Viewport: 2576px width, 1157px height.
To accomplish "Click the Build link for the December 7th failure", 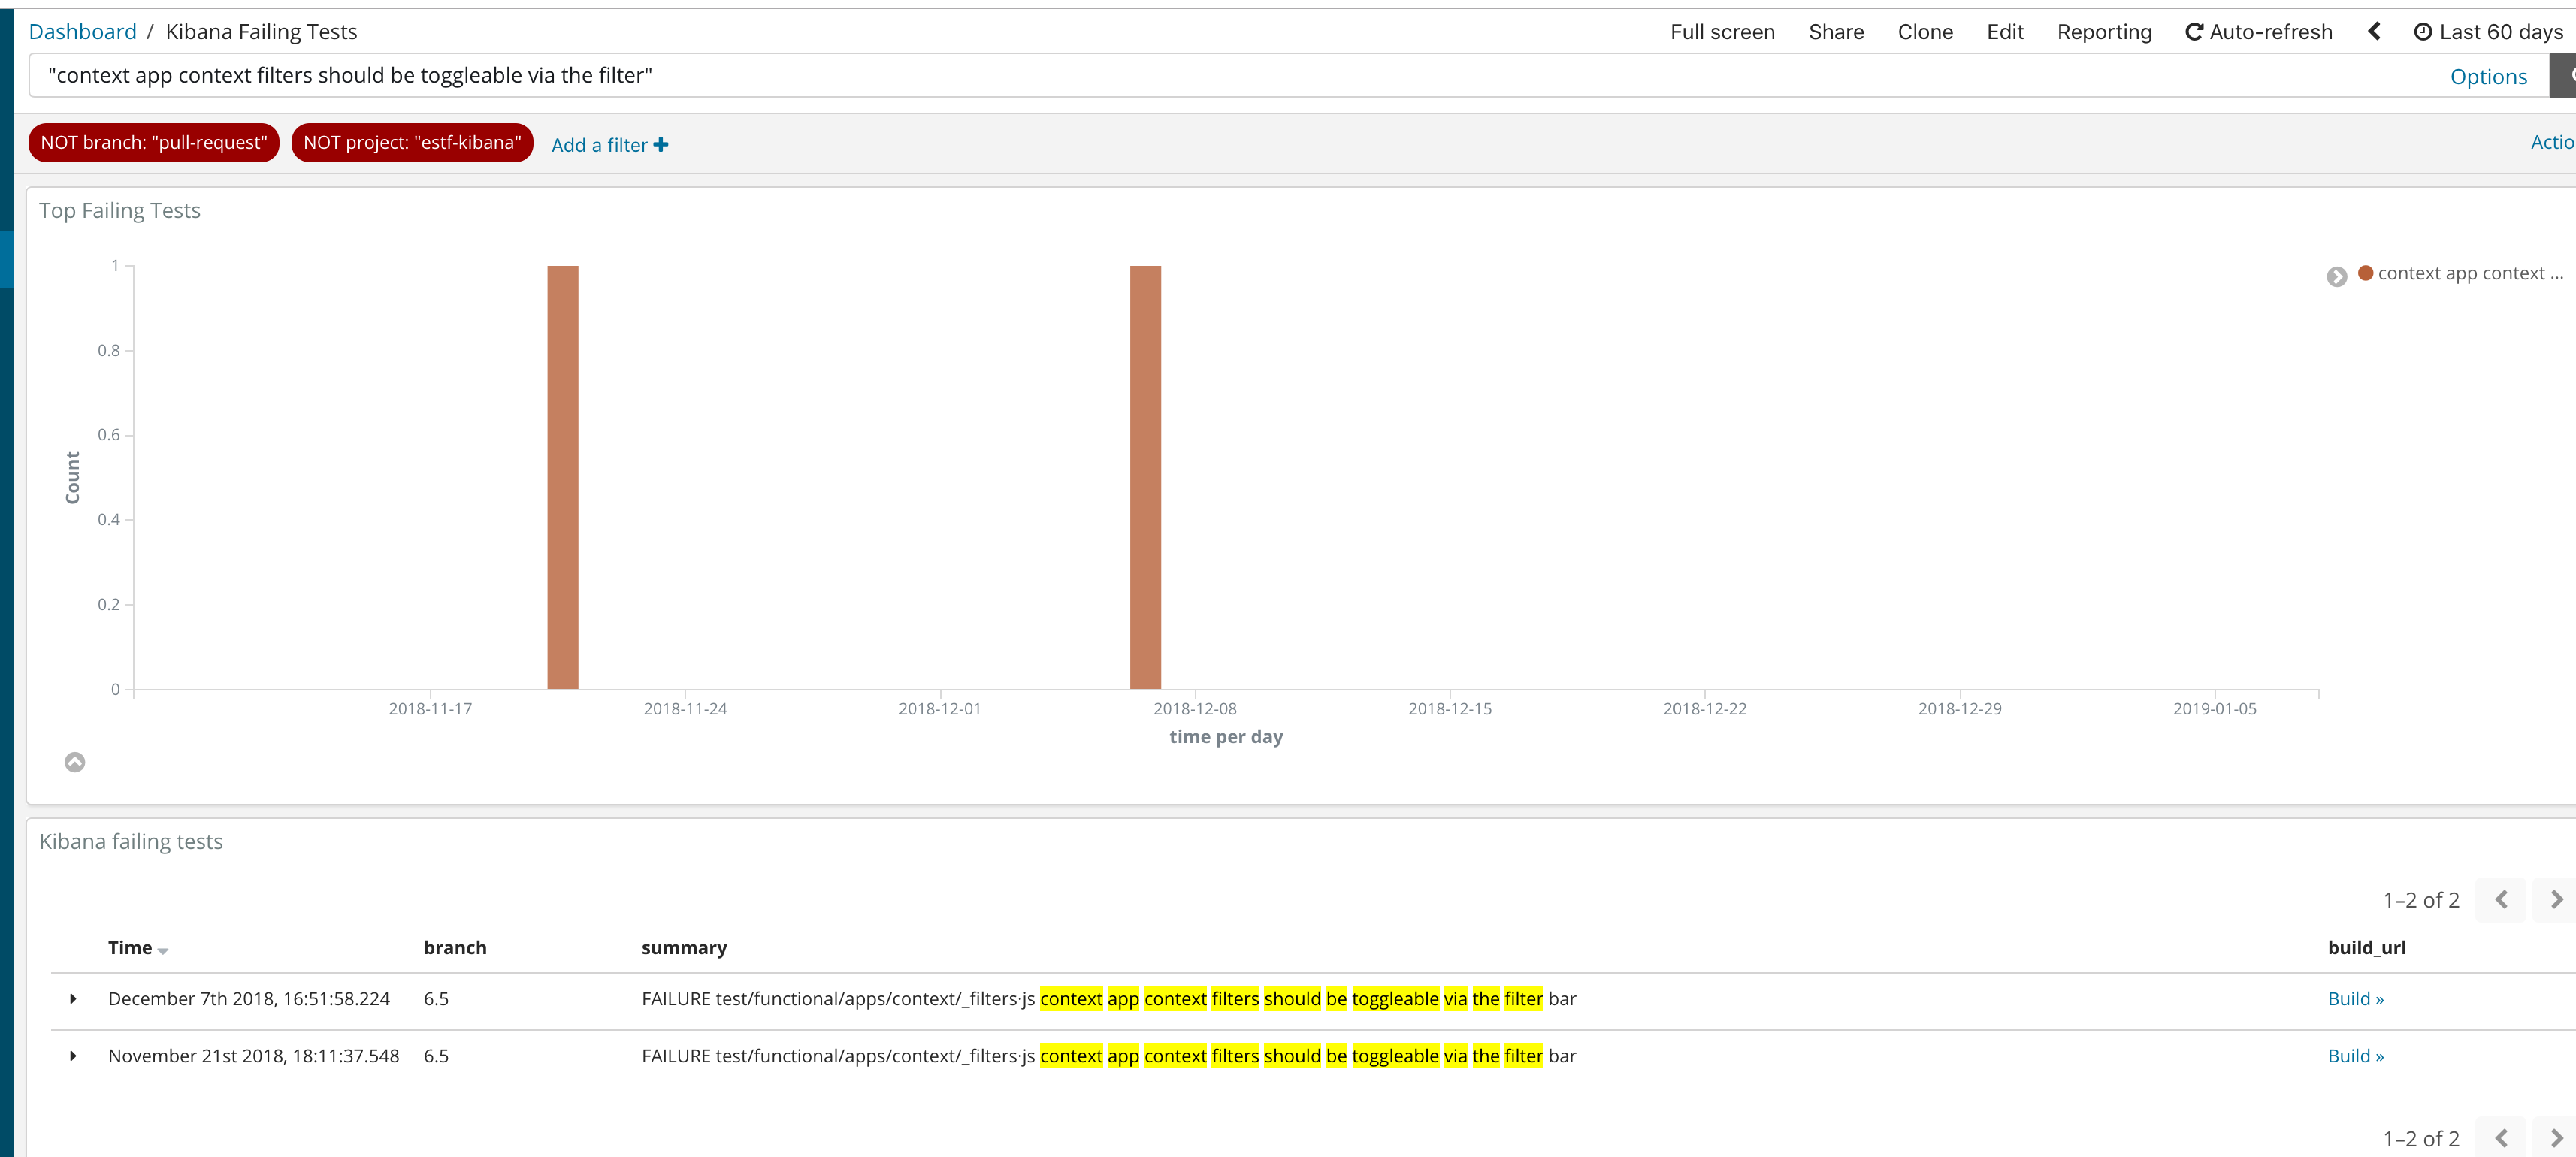I will (2355, 998).
